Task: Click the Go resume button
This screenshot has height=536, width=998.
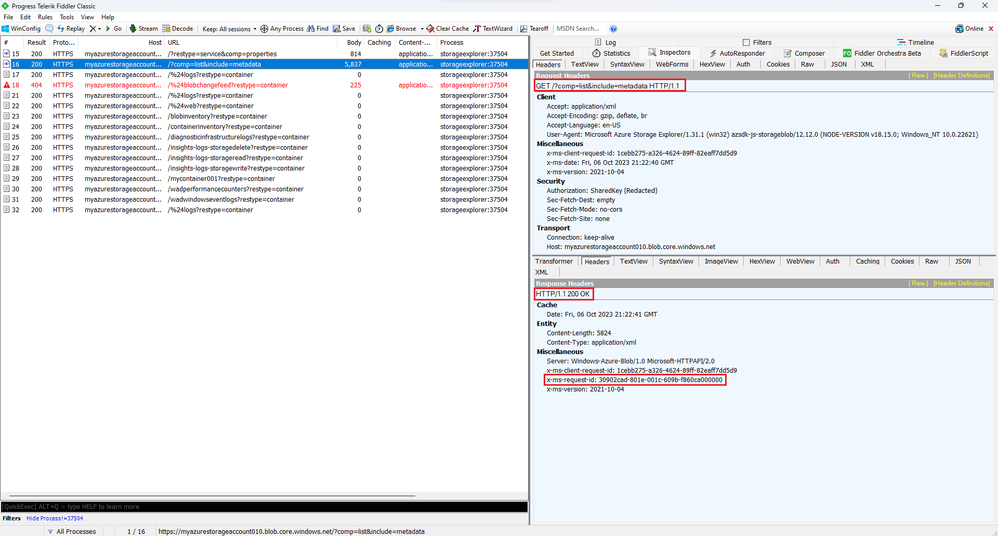Action: click(113, 29)
